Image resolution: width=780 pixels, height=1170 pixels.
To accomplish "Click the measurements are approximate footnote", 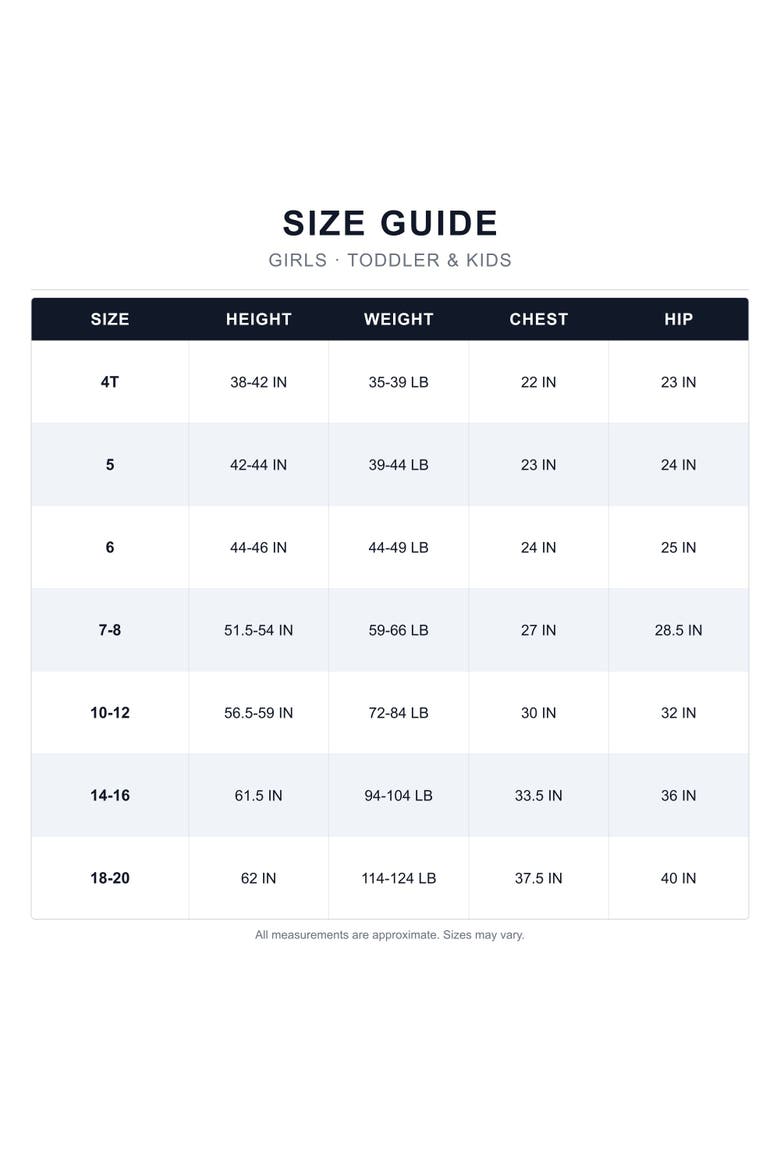I will [390, 935].
